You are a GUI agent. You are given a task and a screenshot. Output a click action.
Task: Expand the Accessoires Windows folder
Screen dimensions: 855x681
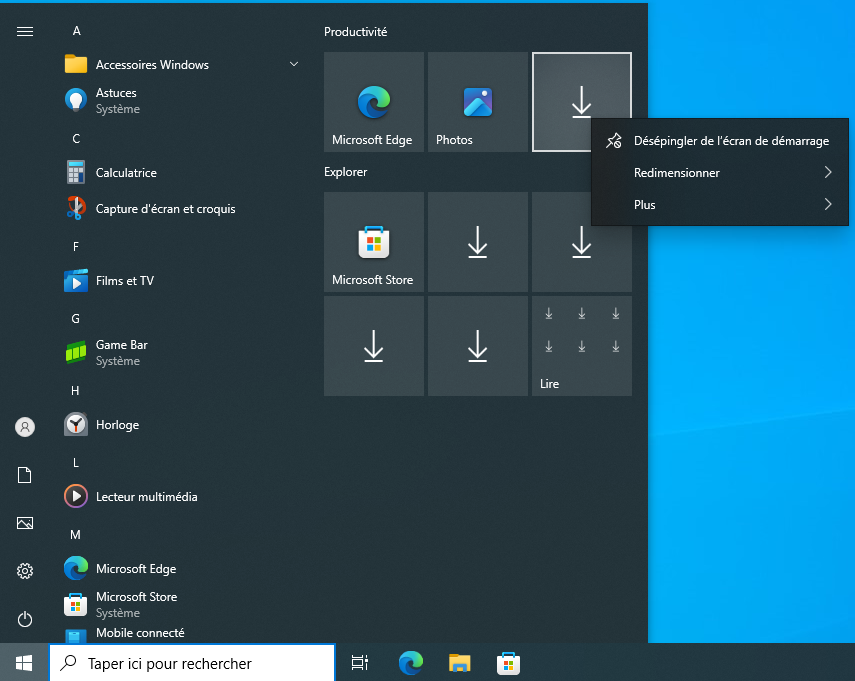(x=181, y=65)
